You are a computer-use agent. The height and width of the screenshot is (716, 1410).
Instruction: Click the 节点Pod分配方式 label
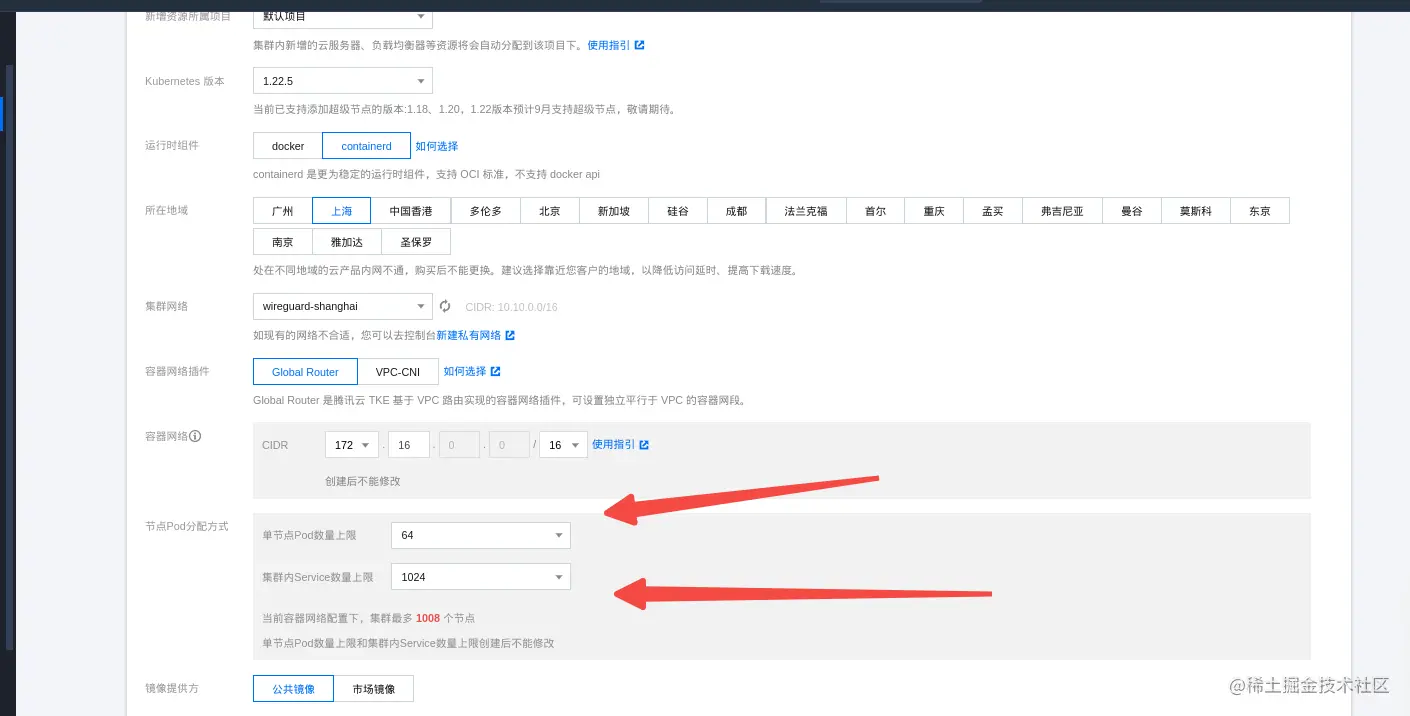click(187, 526)
